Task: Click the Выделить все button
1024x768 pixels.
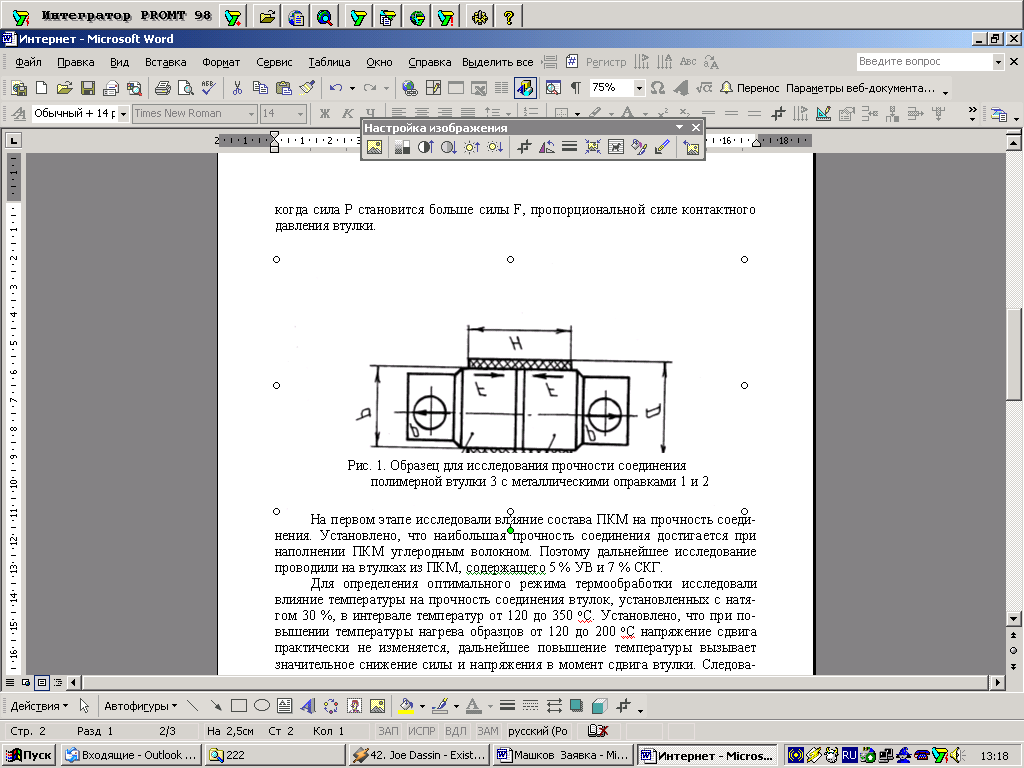Action: pyautogui.click(x=498, y=62)
